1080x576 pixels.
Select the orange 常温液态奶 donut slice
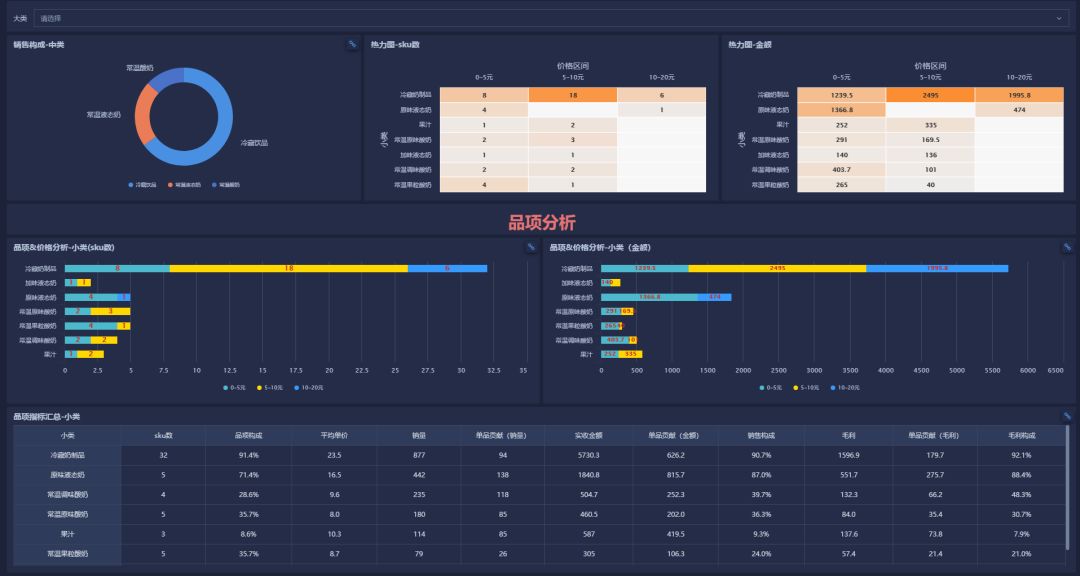[143, 115]
